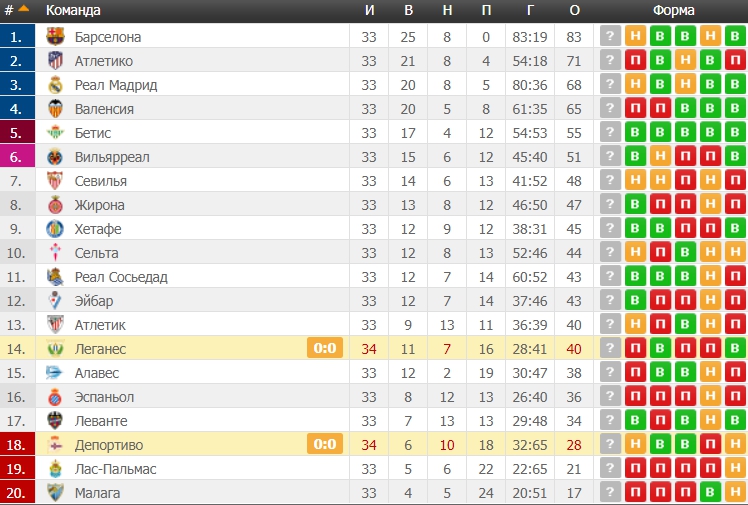
Task: Click the Sevilla club crest
Action: (x=55, y=181)
